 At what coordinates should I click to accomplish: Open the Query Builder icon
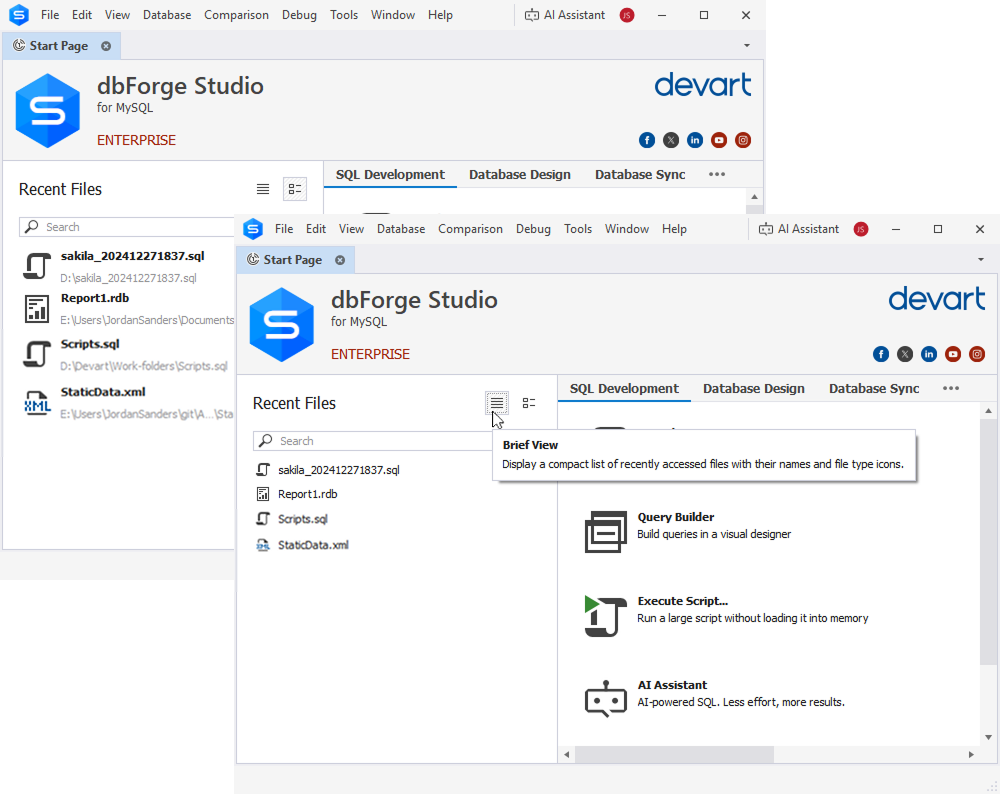tap(606, 532)
